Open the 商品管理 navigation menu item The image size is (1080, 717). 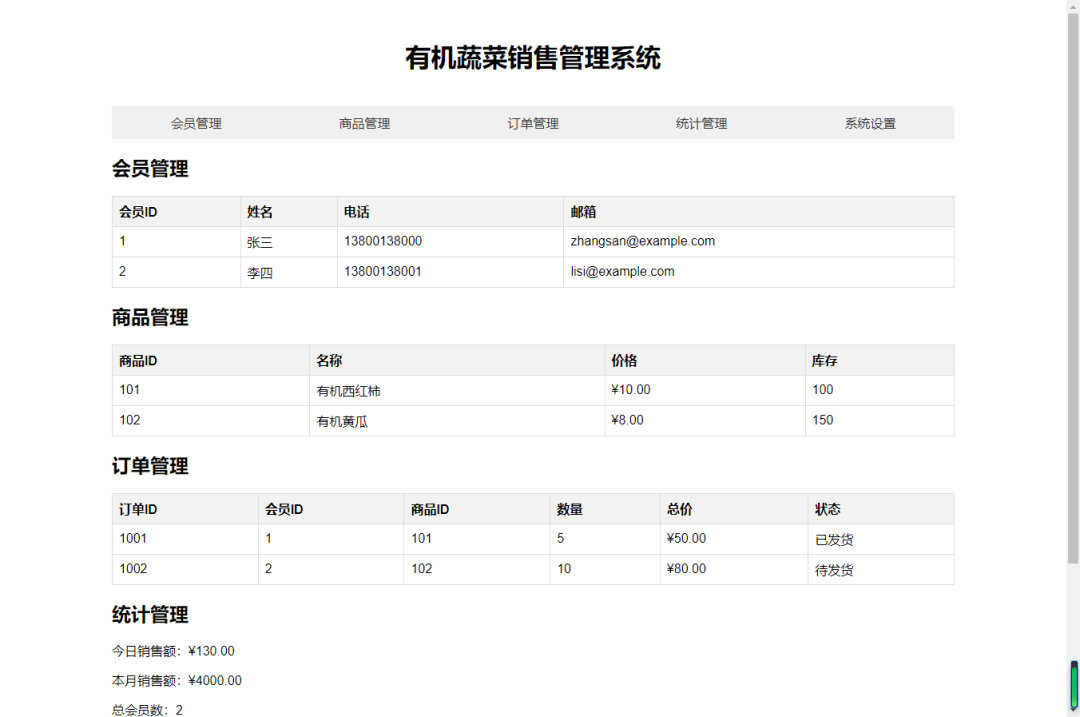(x=364, y=122)
